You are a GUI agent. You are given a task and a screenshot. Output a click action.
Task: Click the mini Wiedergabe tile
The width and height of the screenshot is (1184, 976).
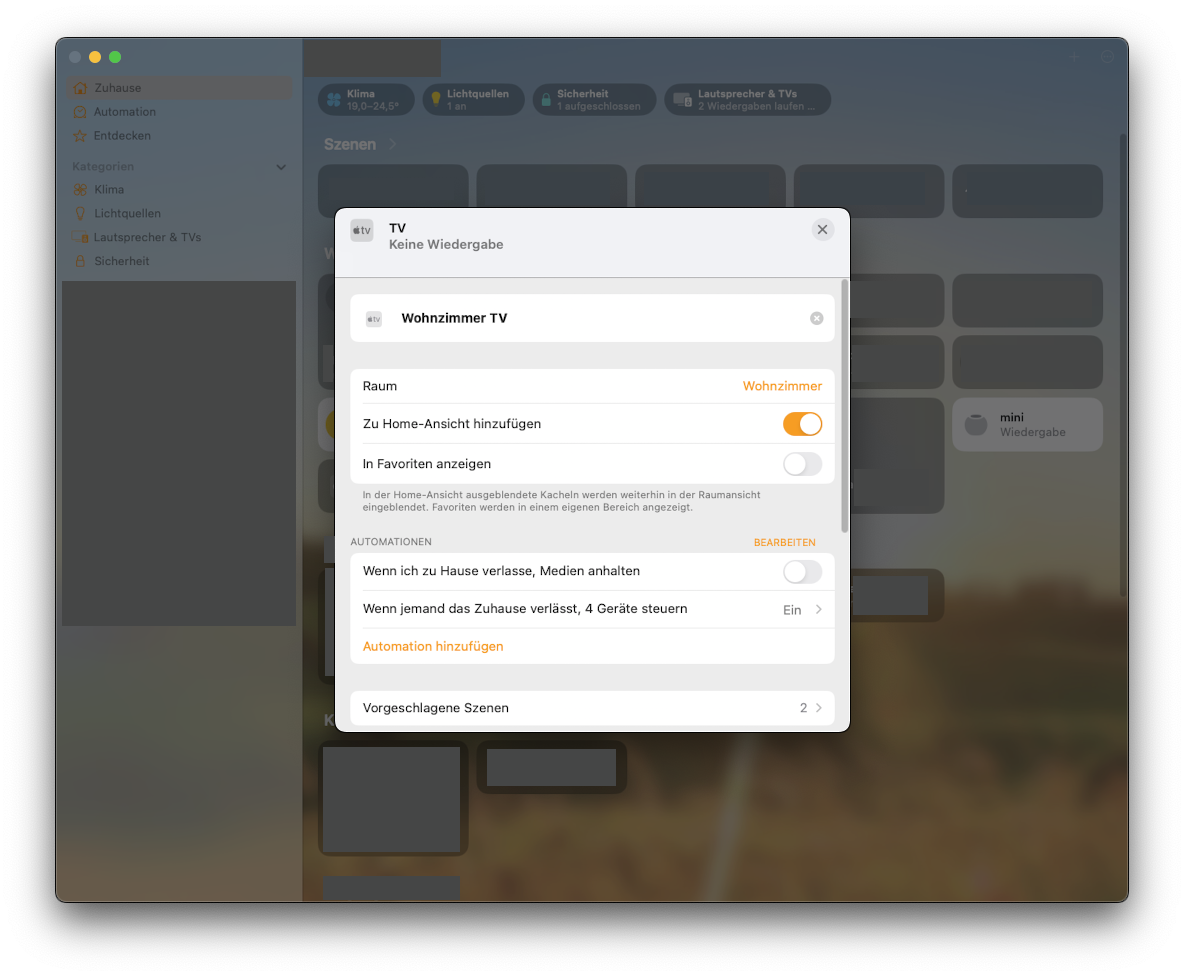pyautogui.click(x=1027, y=425)
